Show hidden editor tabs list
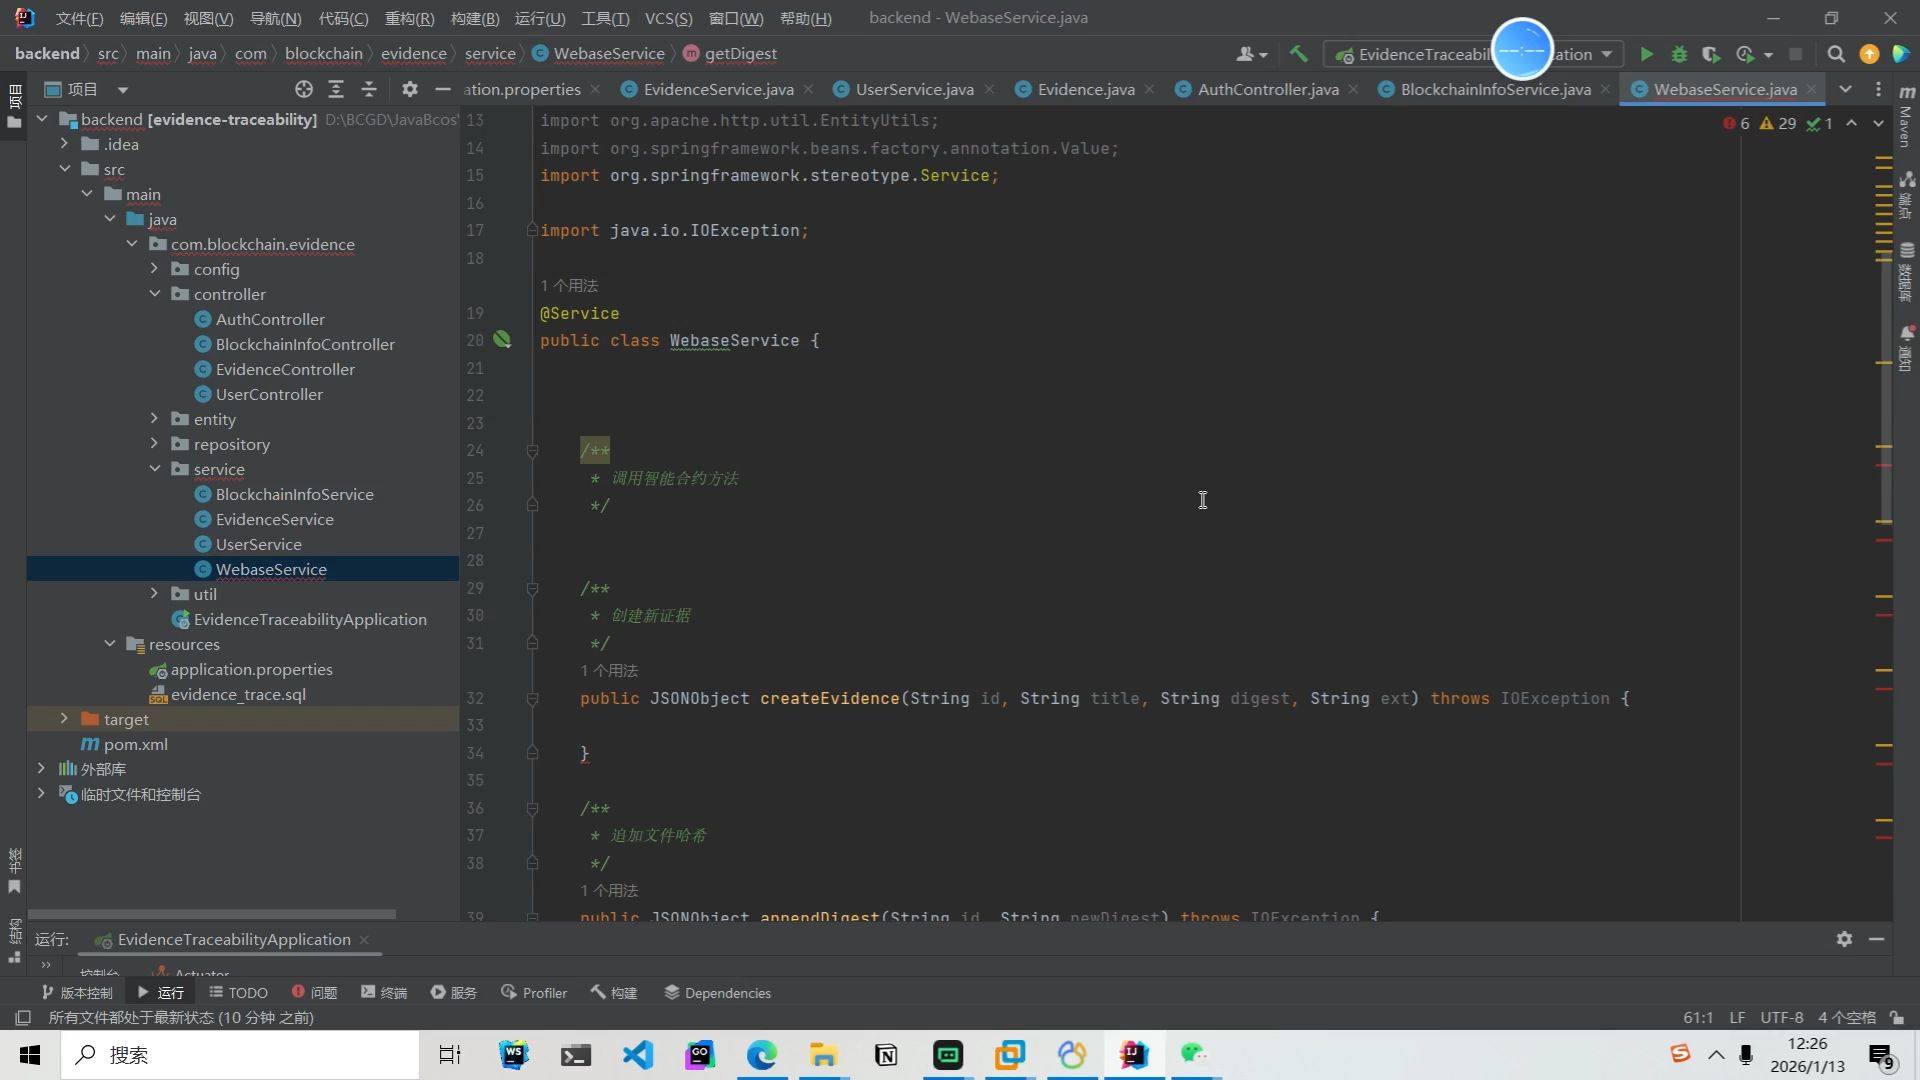This screenshot has height=1080, width=1920. tap(1845, 89)
